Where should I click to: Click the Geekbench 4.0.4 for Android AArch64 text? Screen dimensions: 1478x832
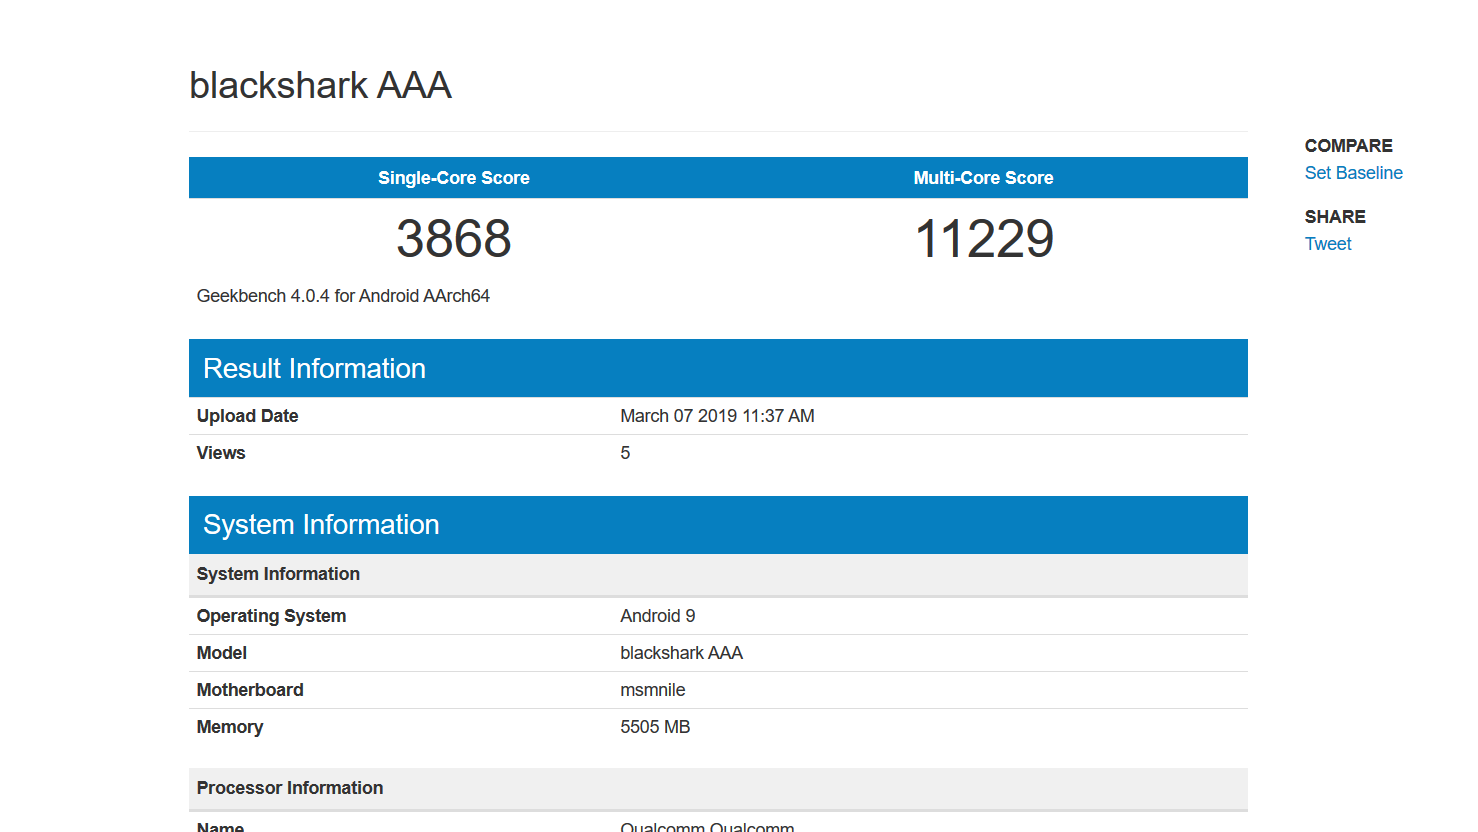(x=343, y=296)
